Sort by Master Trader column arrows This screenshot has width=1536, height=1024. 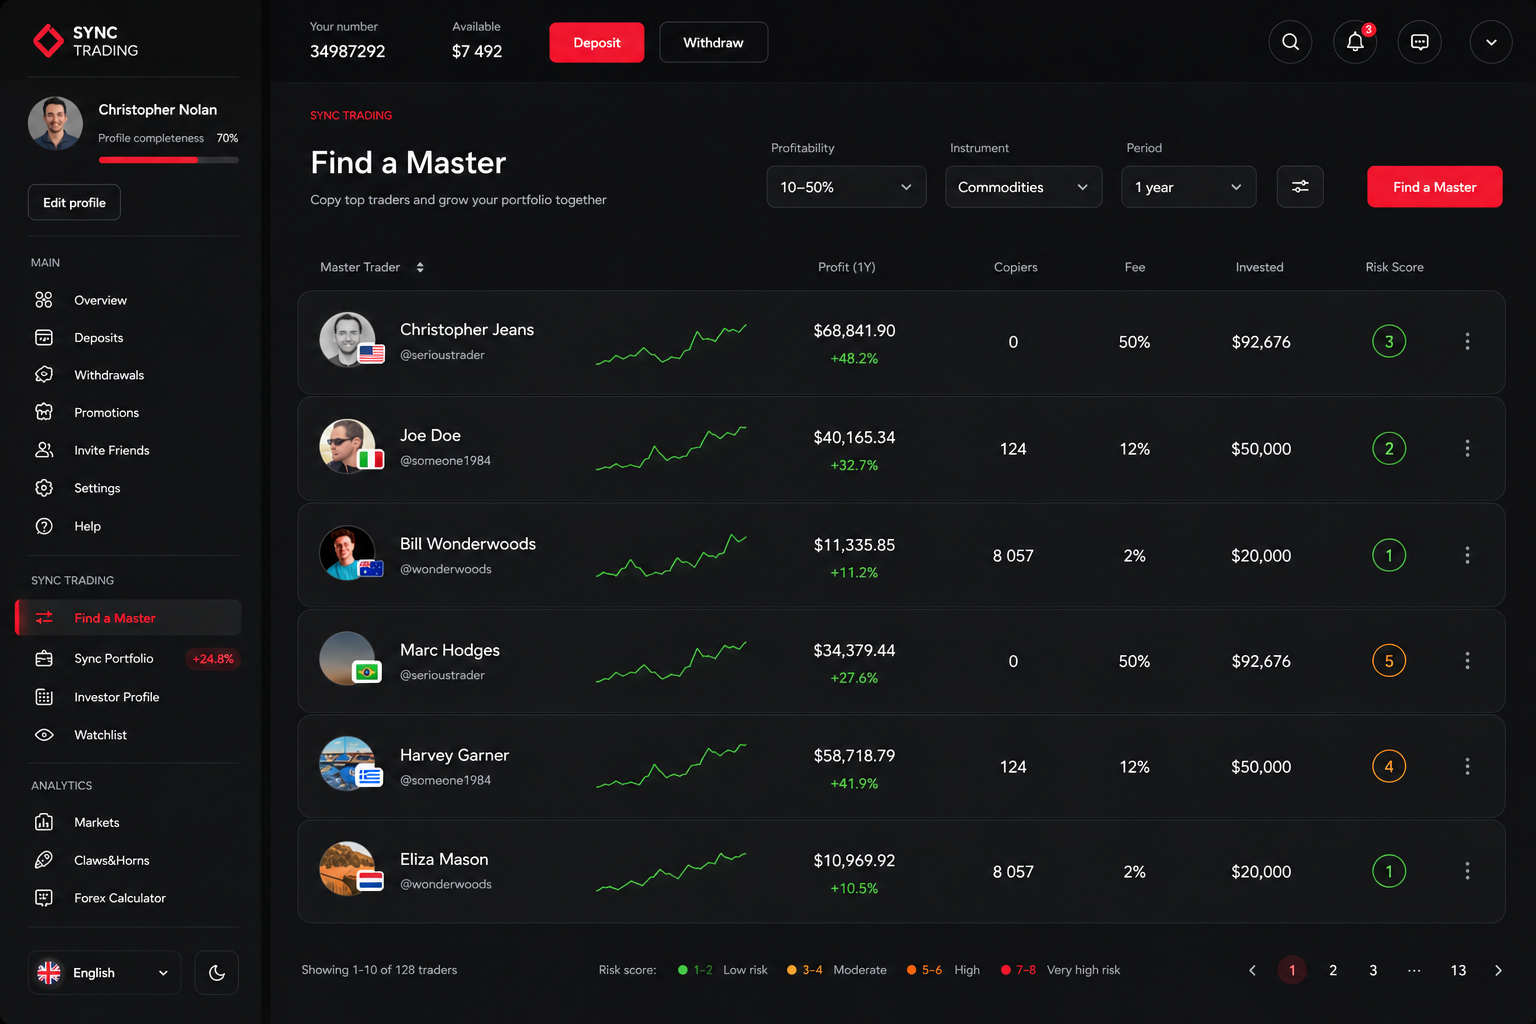click(x=420, y=267)
